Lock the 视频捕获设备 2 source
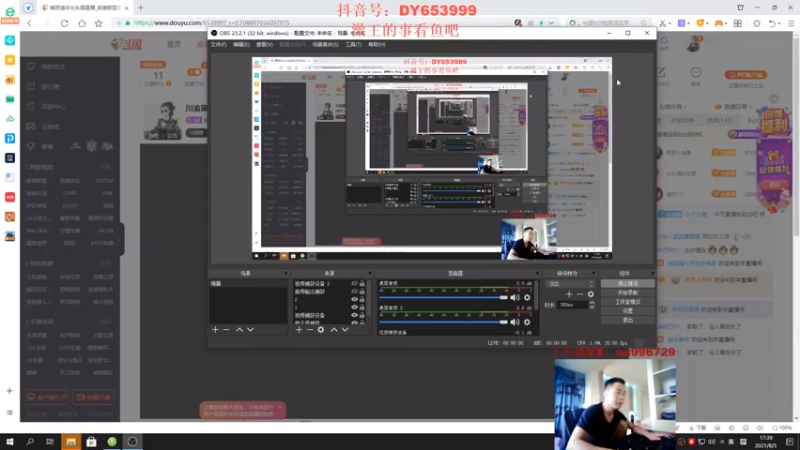This screenshot has height=450, width=800. (x=362, y=284)
